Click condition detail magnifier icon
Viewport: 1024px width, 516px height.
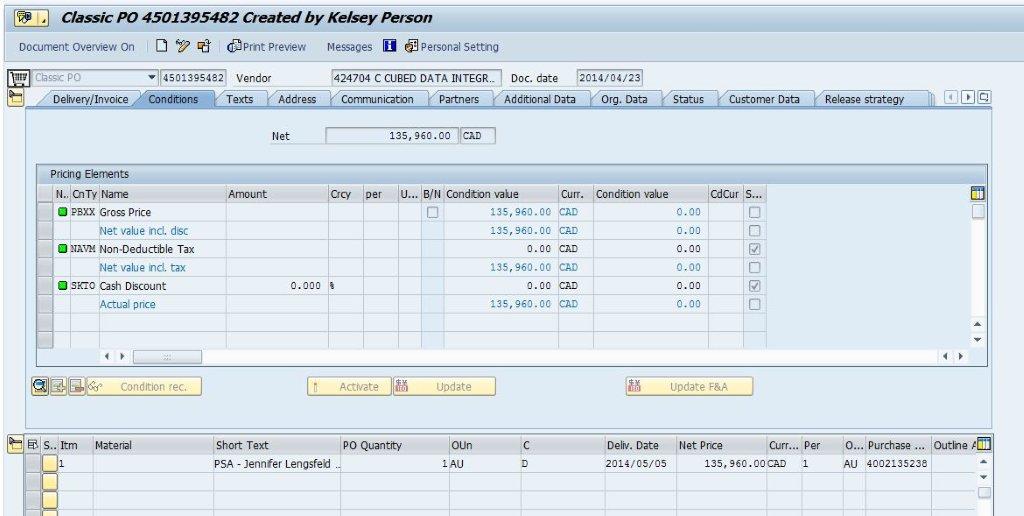click(40, 387)
